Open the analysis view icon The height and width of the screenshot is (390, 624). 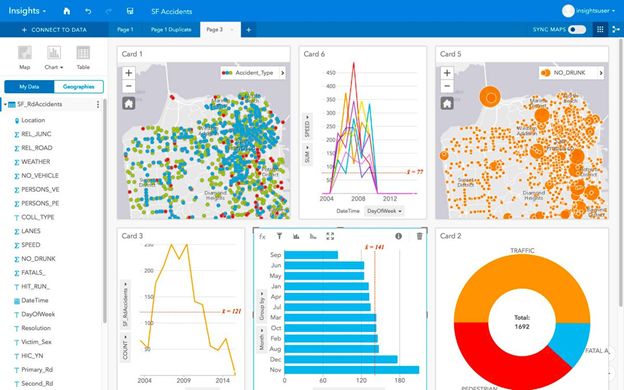pyautogui.click(x=616, y=29)
